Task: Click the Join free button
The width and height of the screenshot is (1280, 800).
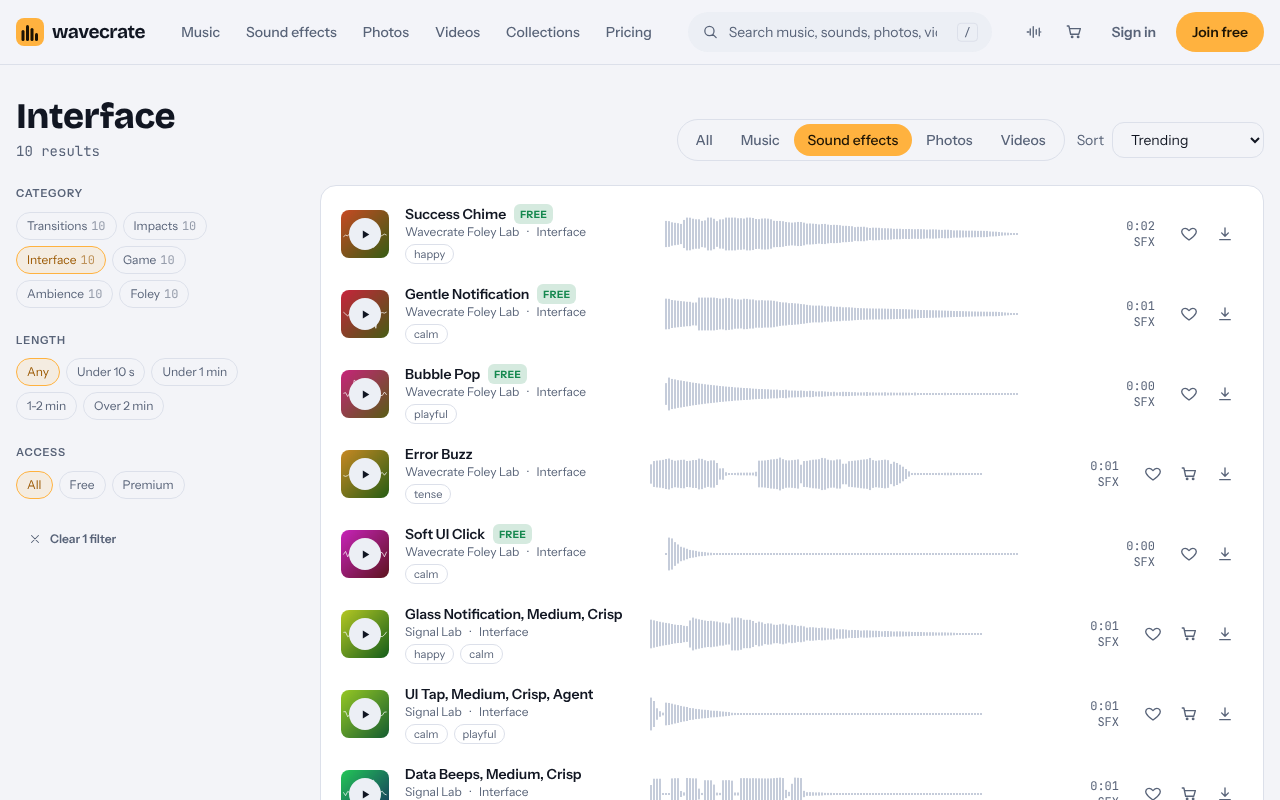Action: [1220, 32]
